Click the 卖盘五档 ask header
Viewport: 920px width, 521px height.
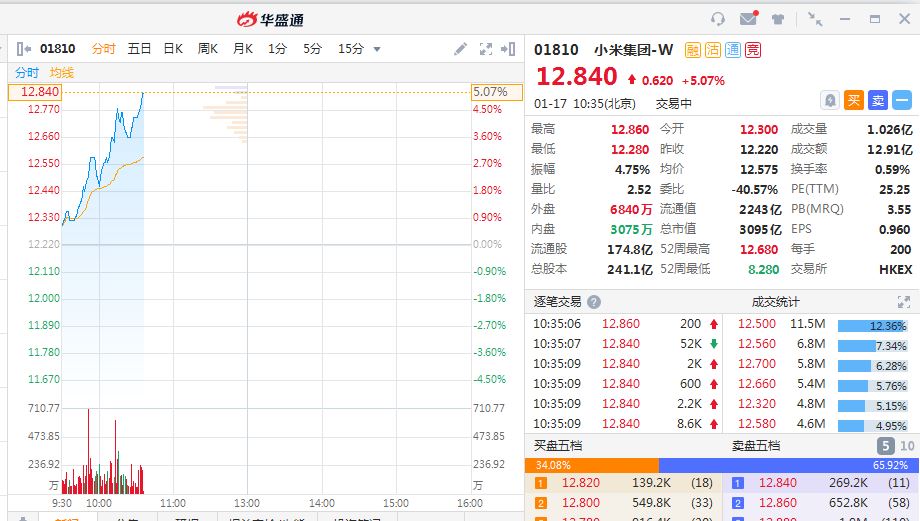click(756, 446)
